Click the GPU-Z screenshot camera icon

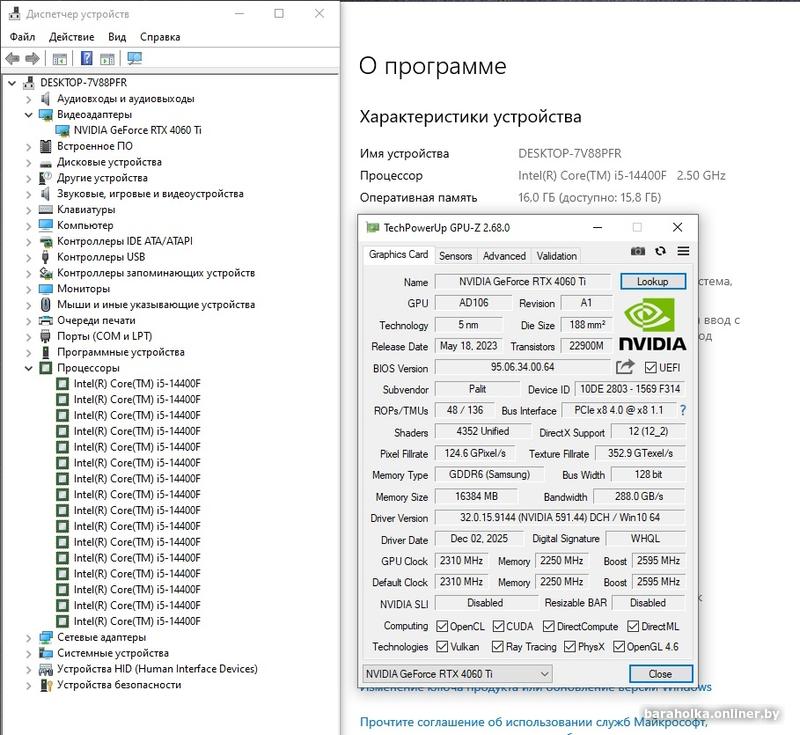coord(638,251)
